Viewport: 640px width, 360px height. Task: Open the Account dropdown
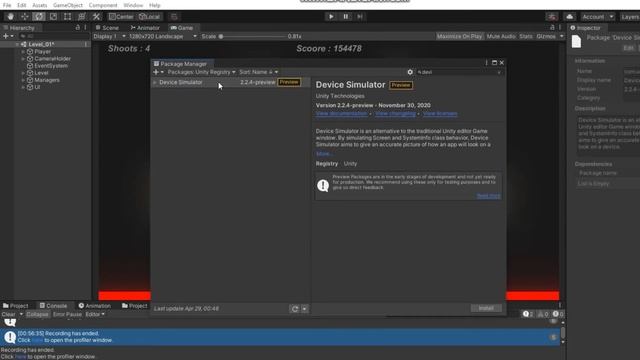click(598, 17)
